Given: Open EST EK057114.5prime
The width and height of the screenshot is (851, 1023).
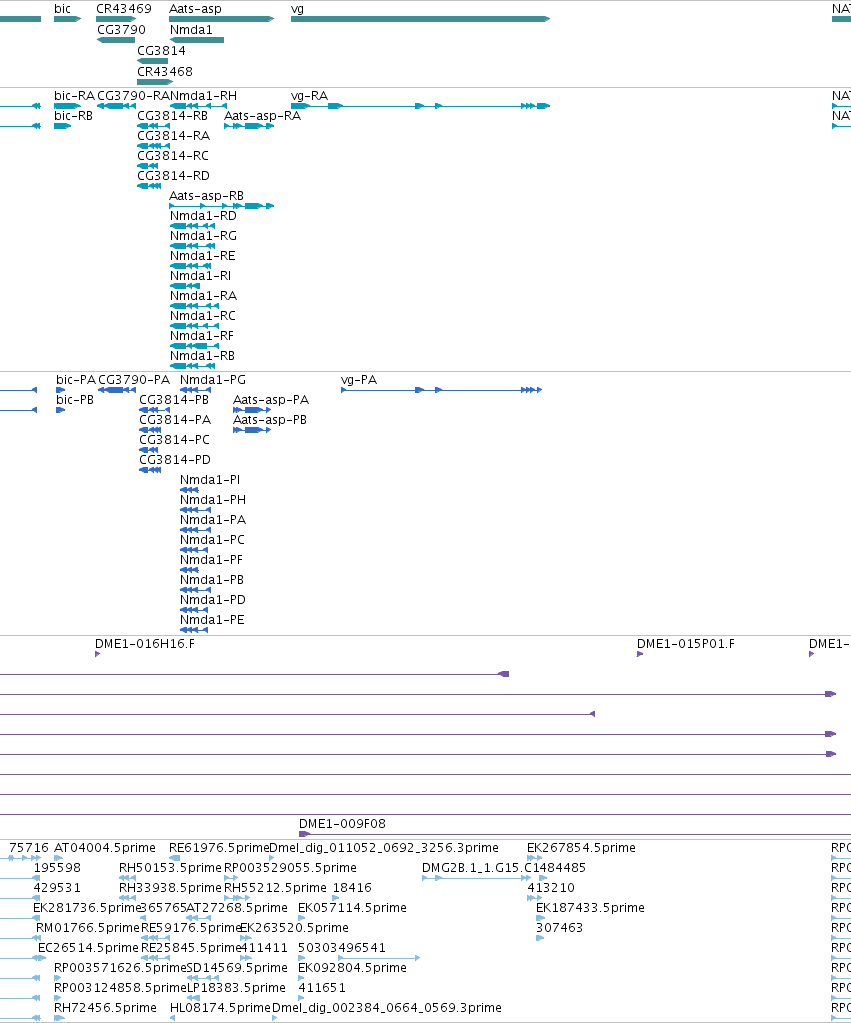Looking at the screenshot, I should tap(352, 908).
